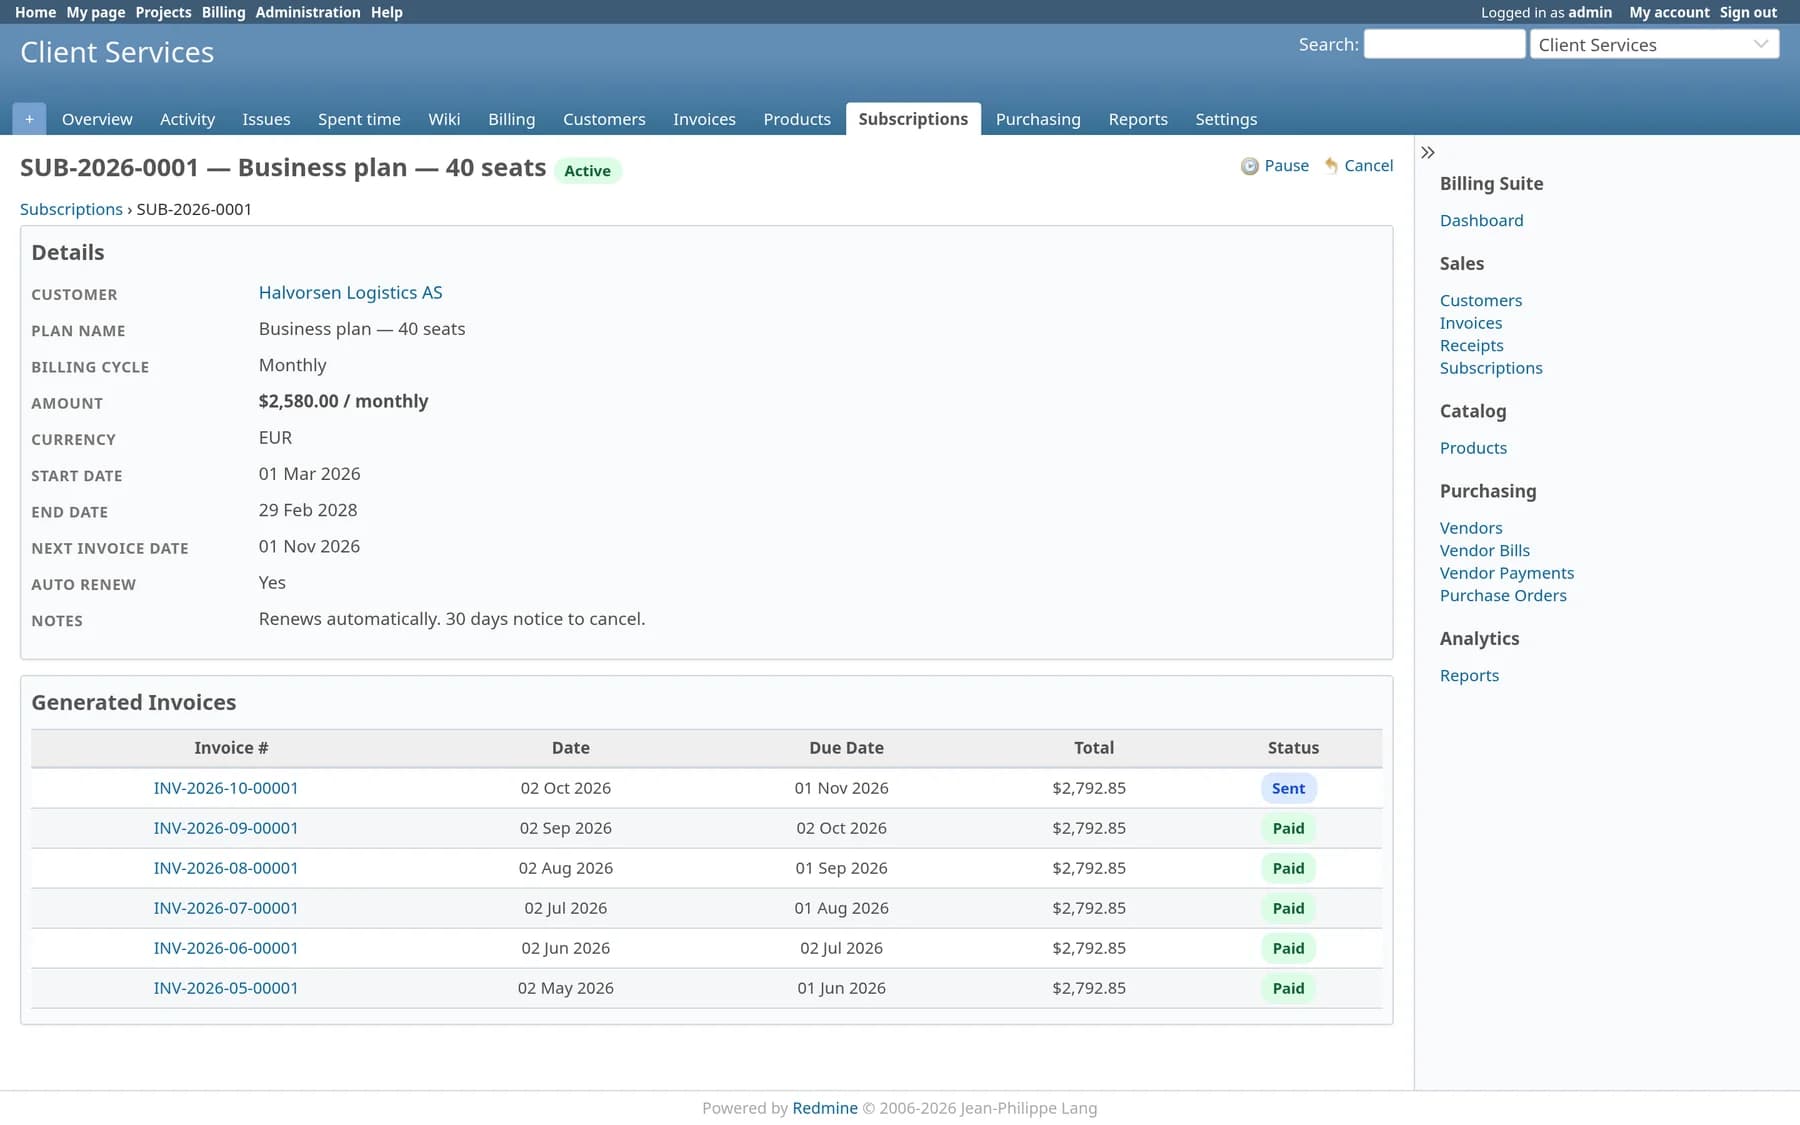The height and width of the screenshot is (1125, 1800).
Task: Click the Cancel subscription arrow icon
Action: tap(1331, 166)
